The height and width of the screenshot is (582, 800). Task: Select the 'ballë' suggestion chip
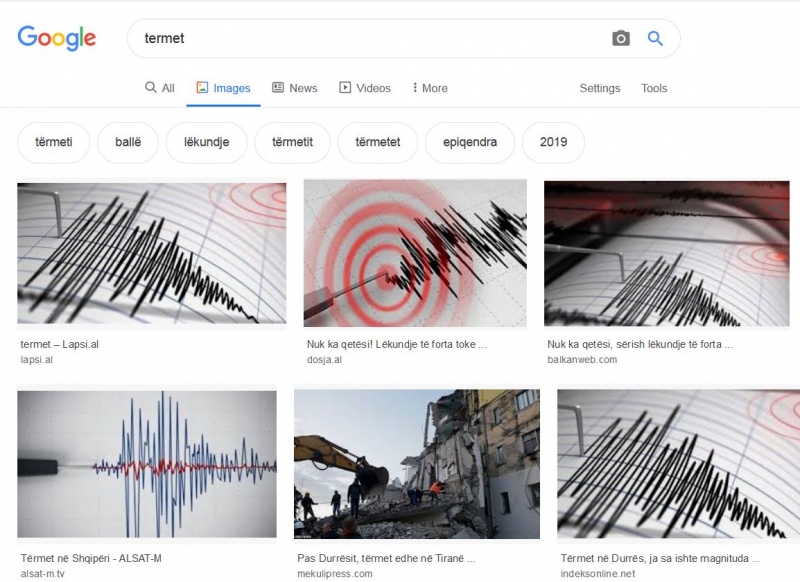(x=128, y=142)
